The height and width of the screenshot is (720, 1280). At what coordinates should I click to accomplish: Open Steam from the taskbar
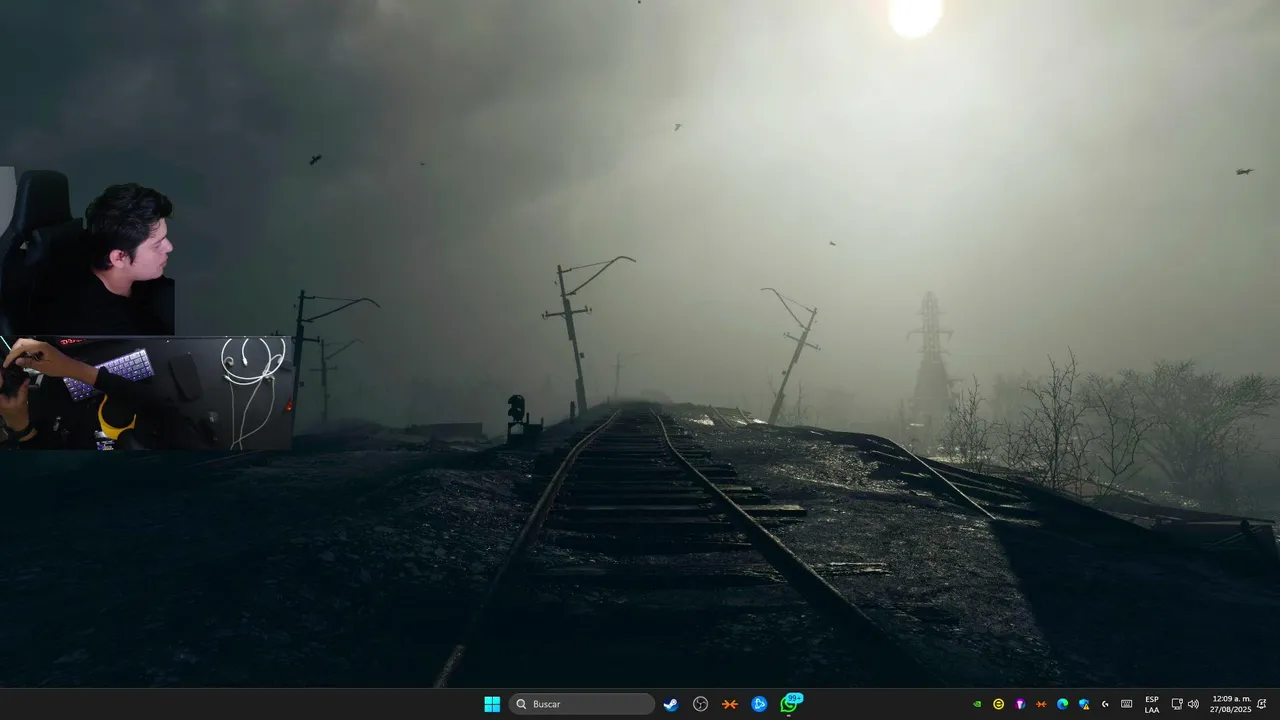click(671, 704)
